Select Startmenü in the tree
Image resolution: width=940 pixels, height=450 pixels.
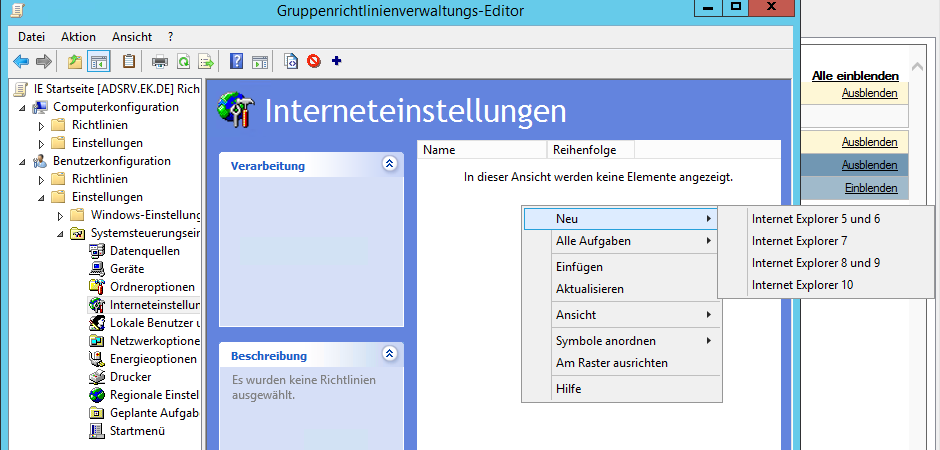point(137,431)
